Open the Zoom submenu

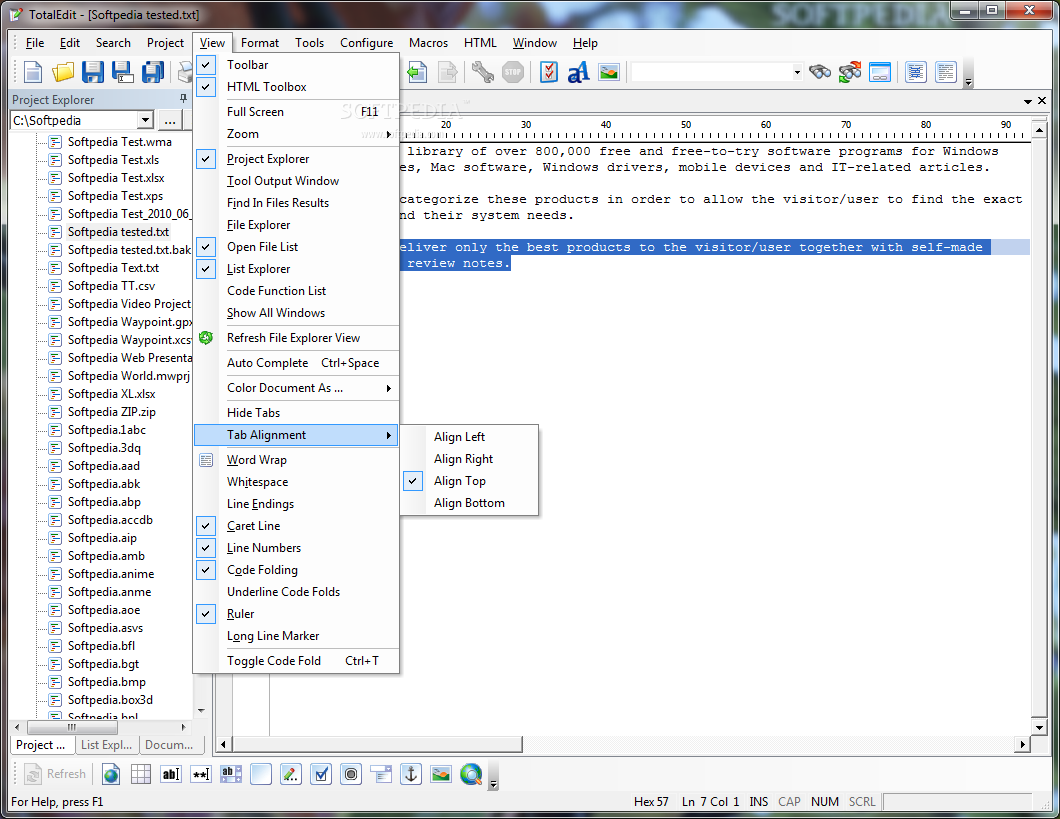coord(296,134)
